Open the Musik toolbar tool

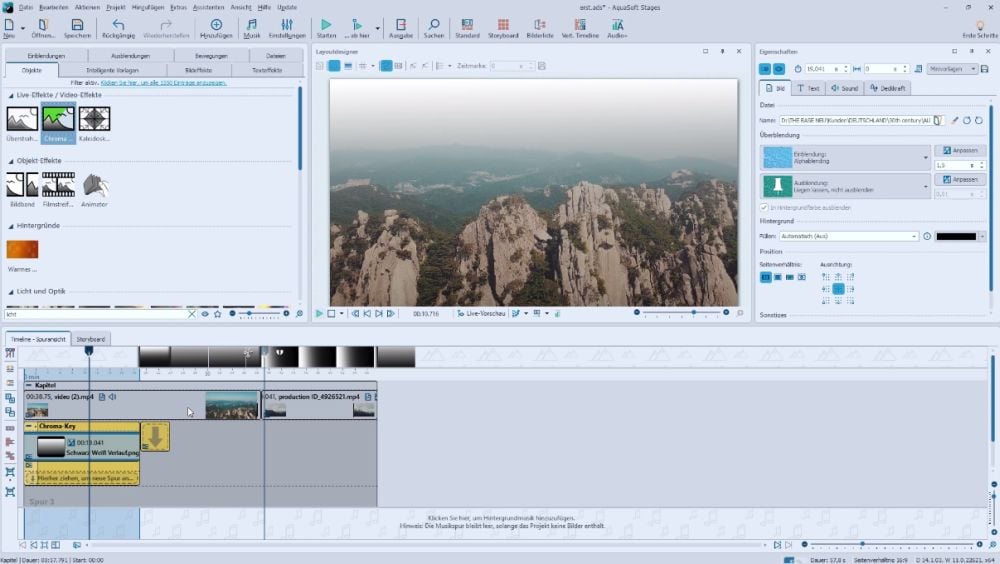252,26
